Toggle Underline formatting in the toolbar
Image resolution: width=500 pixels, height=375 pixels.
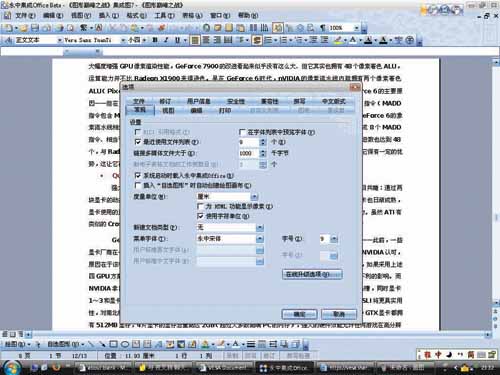(x=177, y=40)
